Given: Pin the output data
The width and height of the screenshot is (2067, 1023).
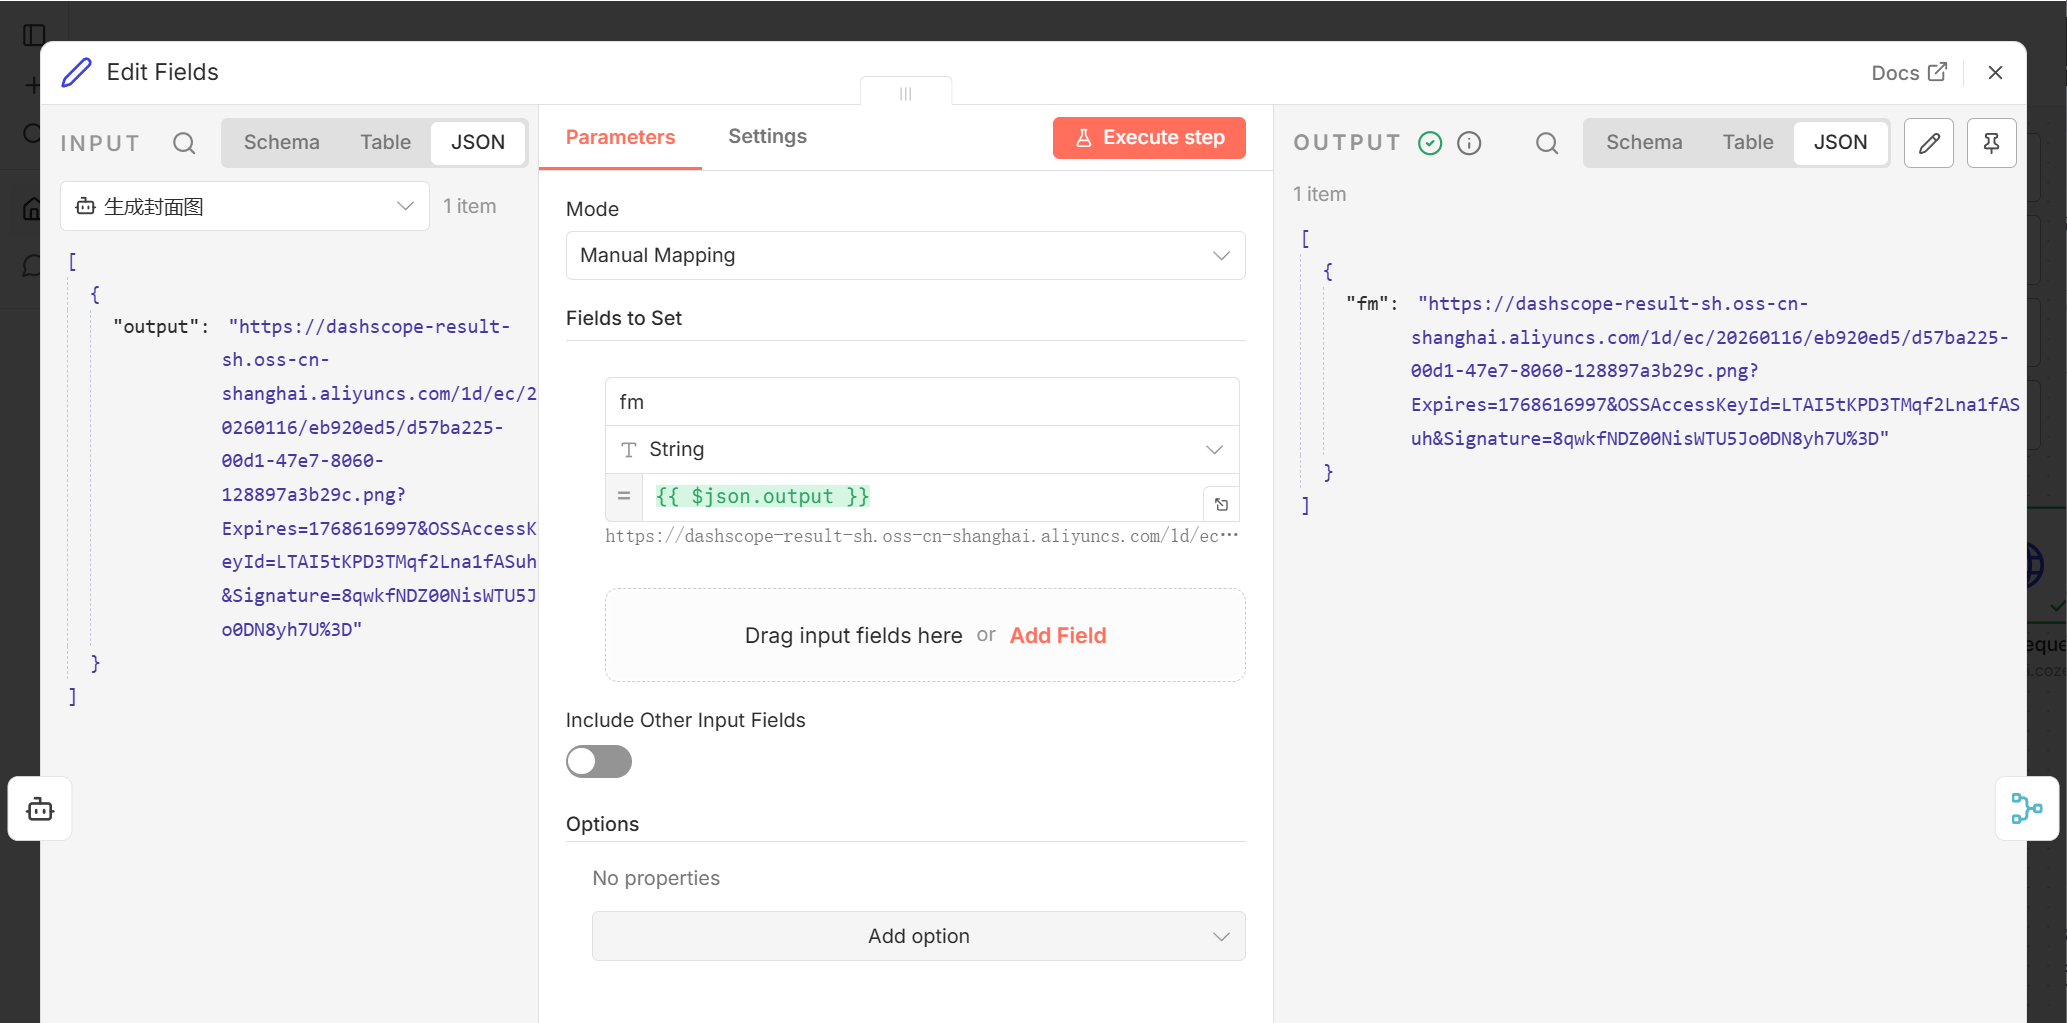Looking at the screenshot, I should 1991,143.
